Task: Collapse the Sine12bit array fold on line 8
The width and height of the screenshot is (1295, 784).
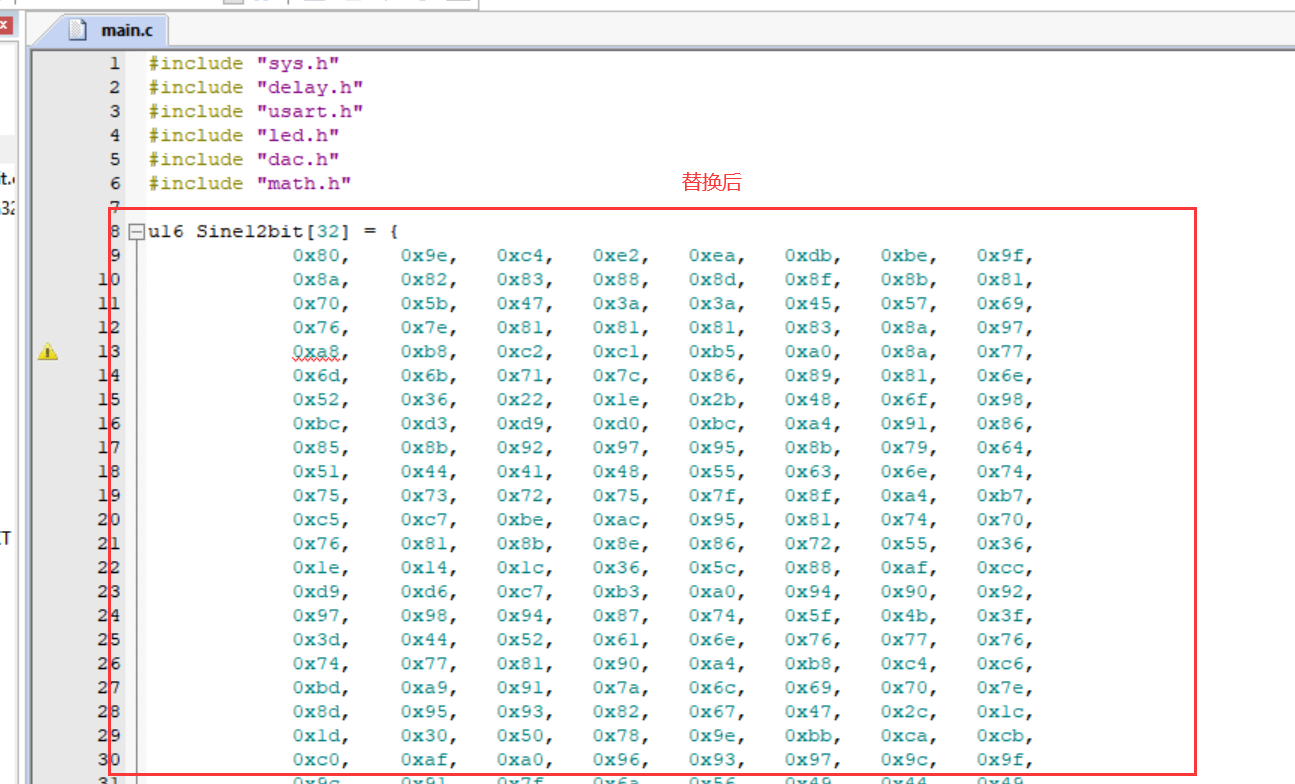Action: (x=137, y=232)
